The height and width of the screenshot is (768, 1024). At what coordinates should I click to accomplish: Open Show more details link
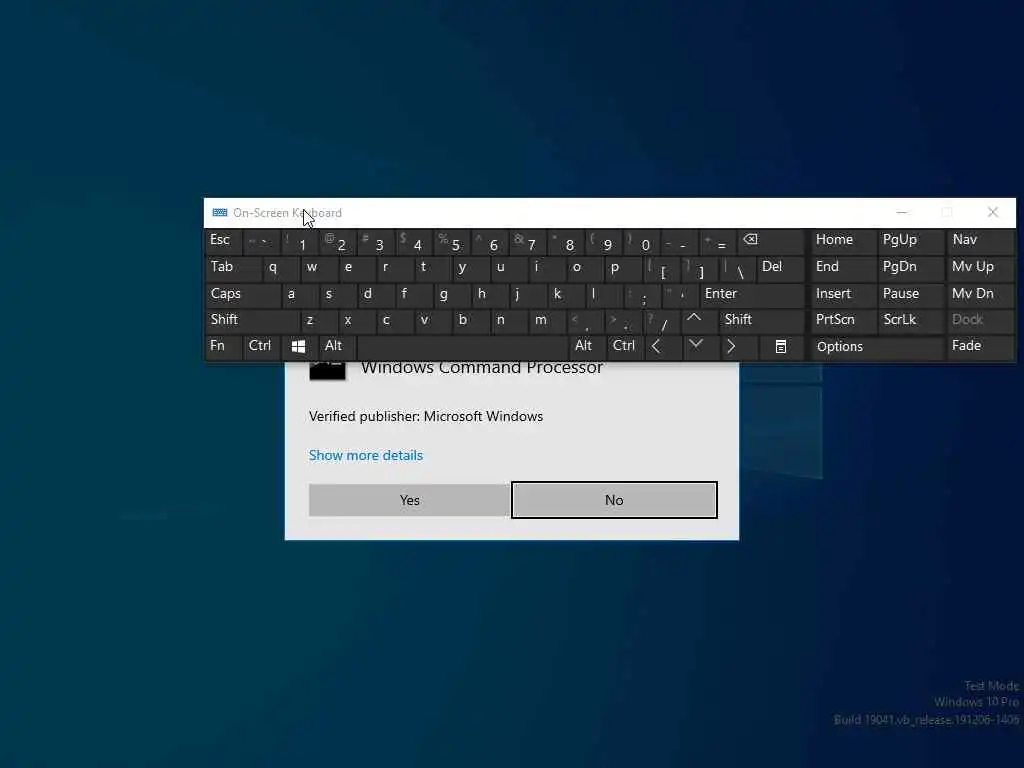tap(366, 455)
